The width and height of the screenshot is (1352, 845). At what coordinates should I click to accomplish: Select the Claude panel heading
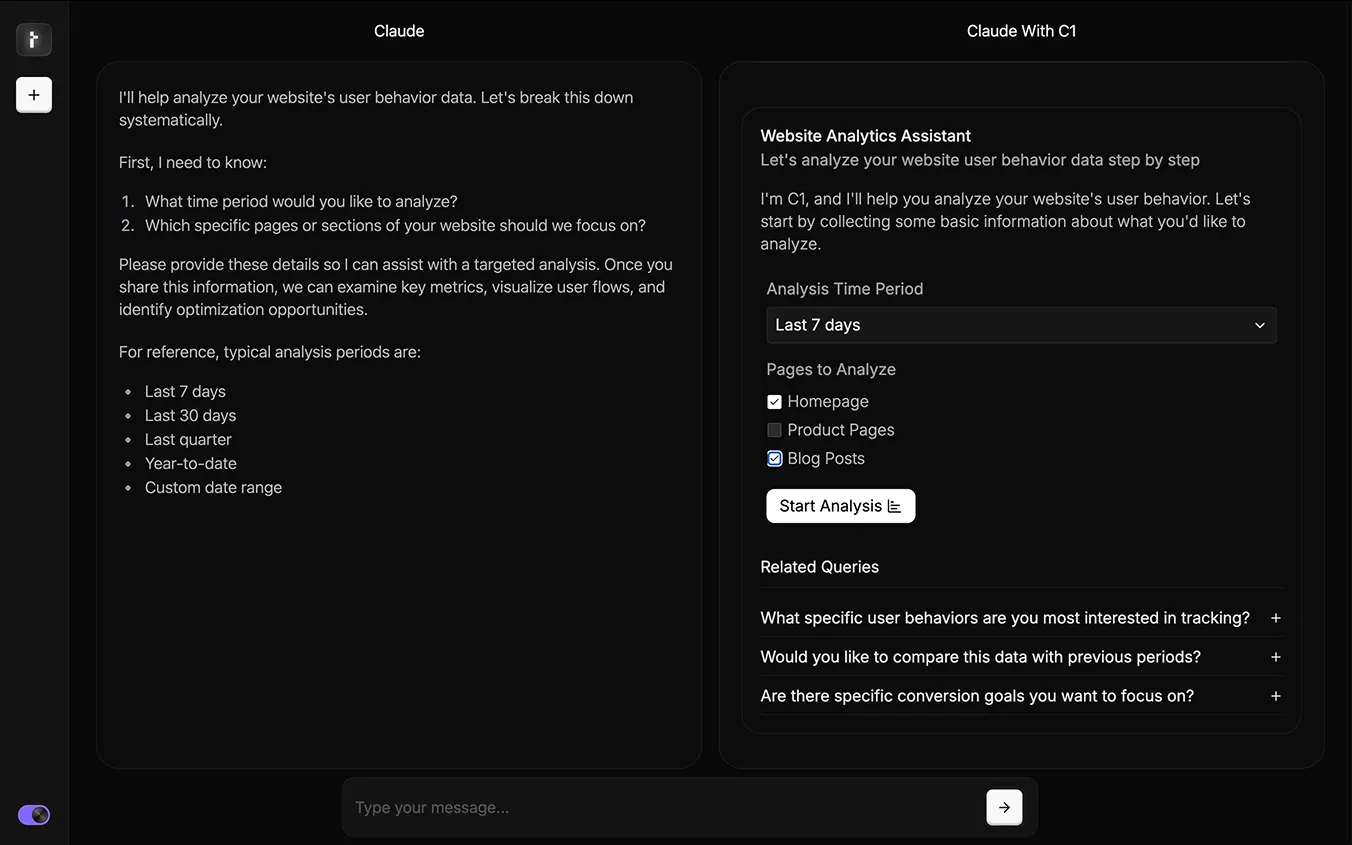tap(398, 30)
